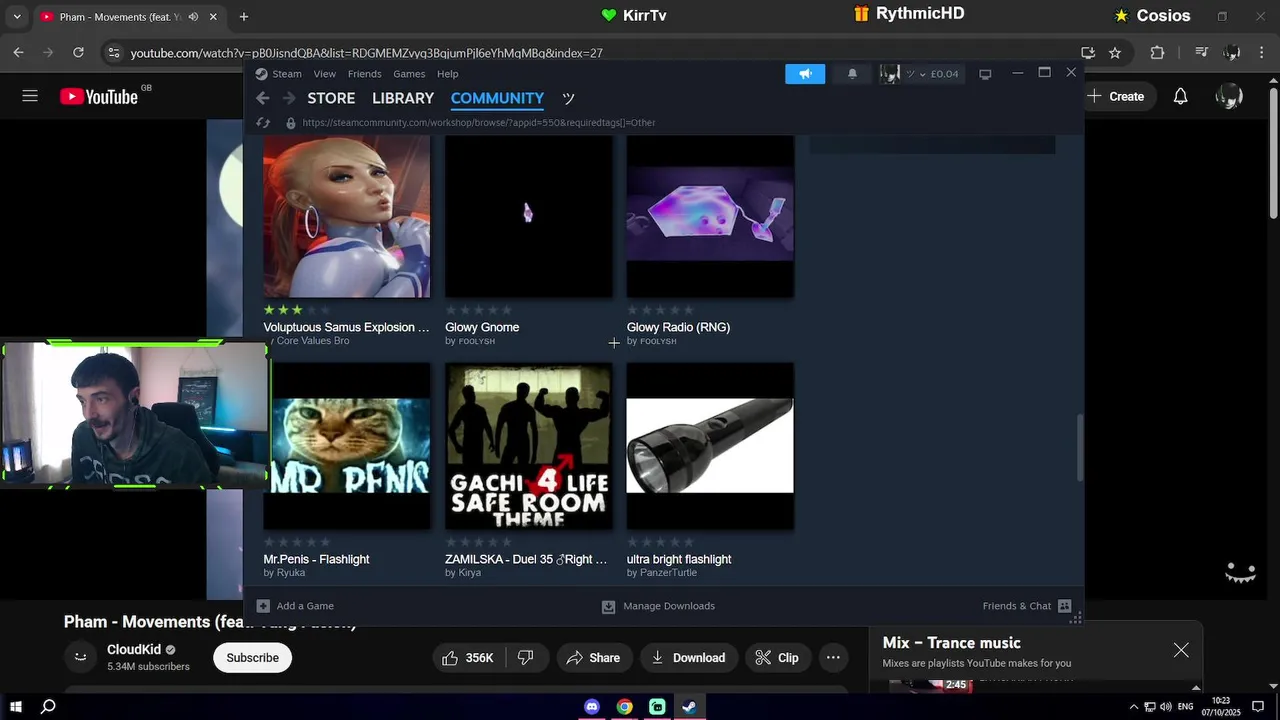Open Steam from the taskbar

point(689,707)
